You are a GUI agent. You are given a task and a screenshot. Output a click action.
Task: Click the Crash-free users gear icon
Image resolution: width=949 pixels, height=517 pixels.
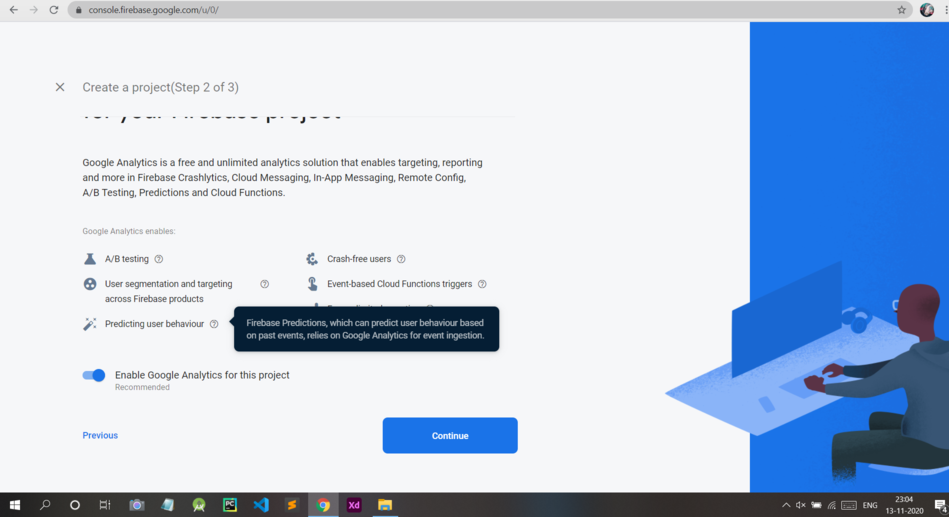312,259
